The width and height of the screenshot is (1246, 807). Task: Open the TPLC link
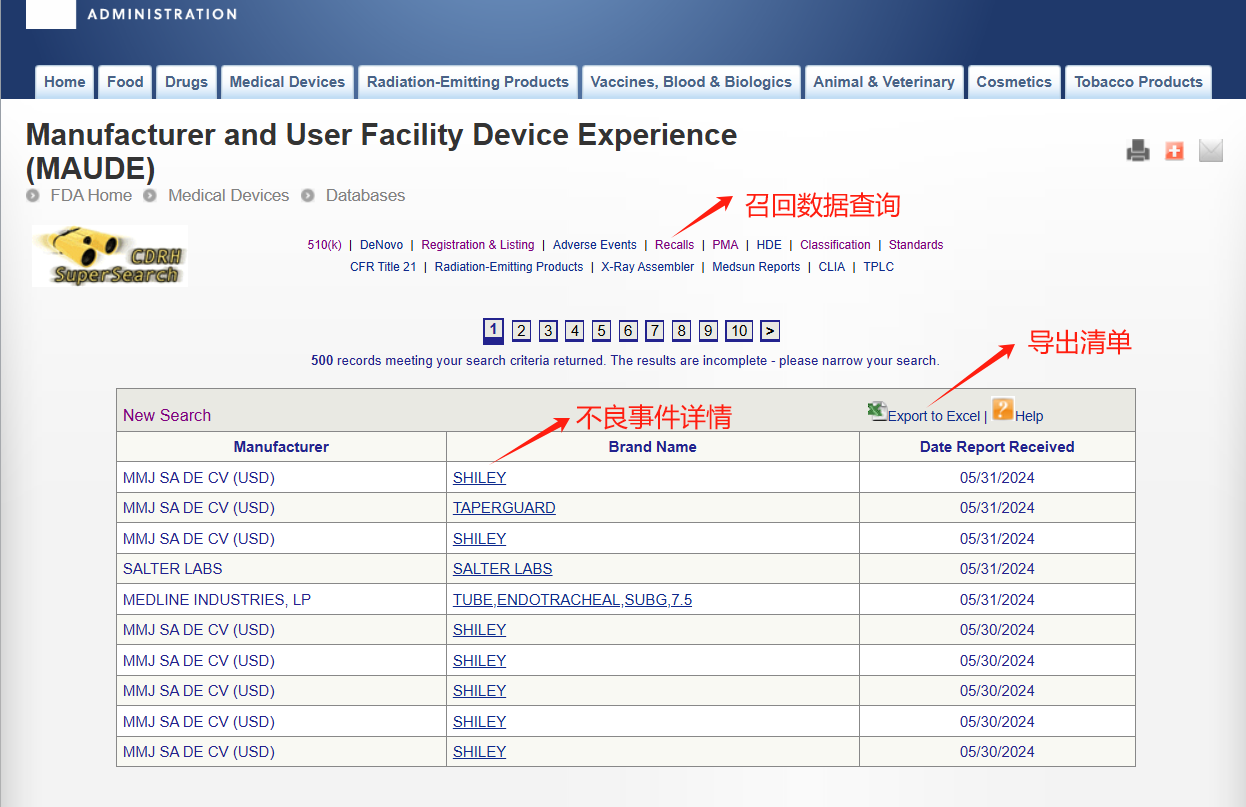pyautogui.click(x=879, y=267)
